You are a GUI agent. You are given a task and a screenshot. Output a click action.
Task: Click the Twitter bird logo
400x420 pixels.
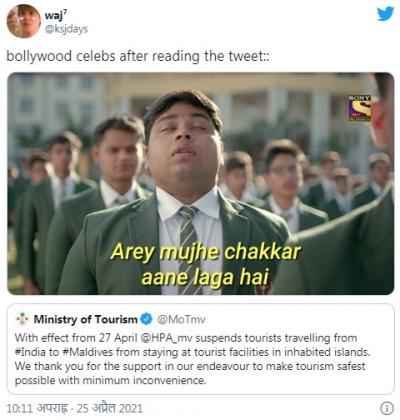point(385,14)
